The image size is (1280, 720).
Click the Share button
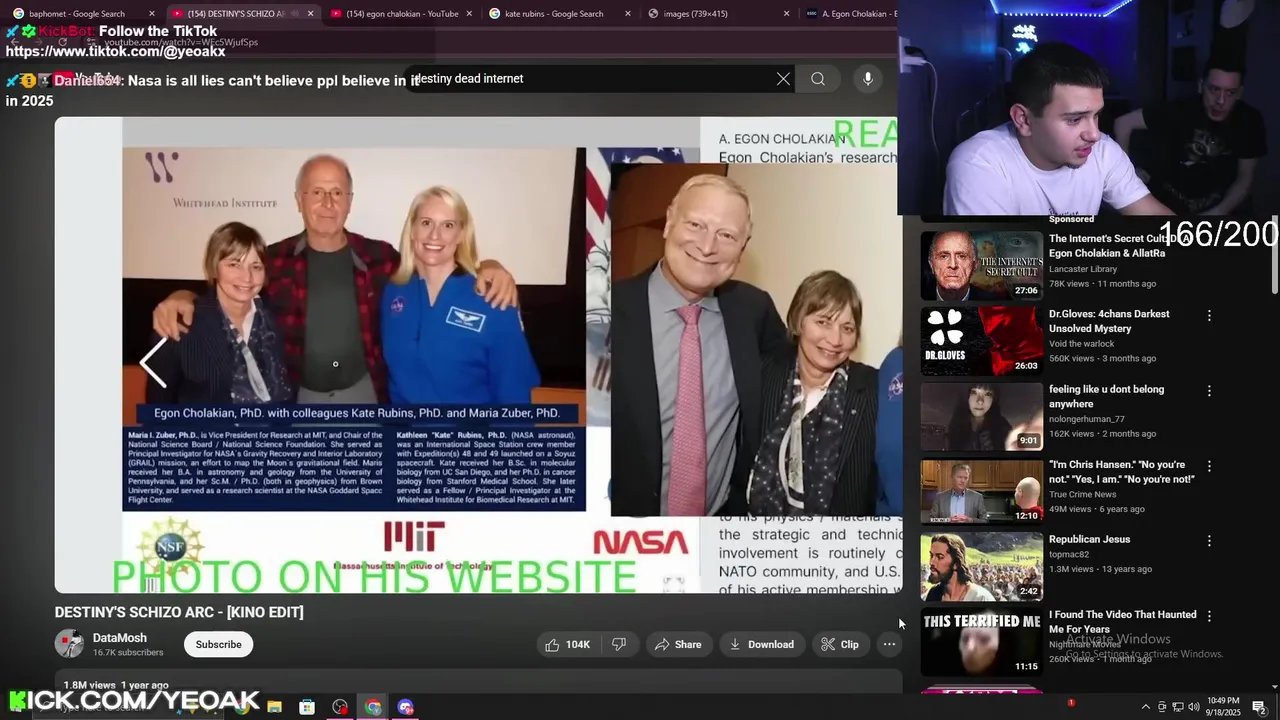[678, 645]
